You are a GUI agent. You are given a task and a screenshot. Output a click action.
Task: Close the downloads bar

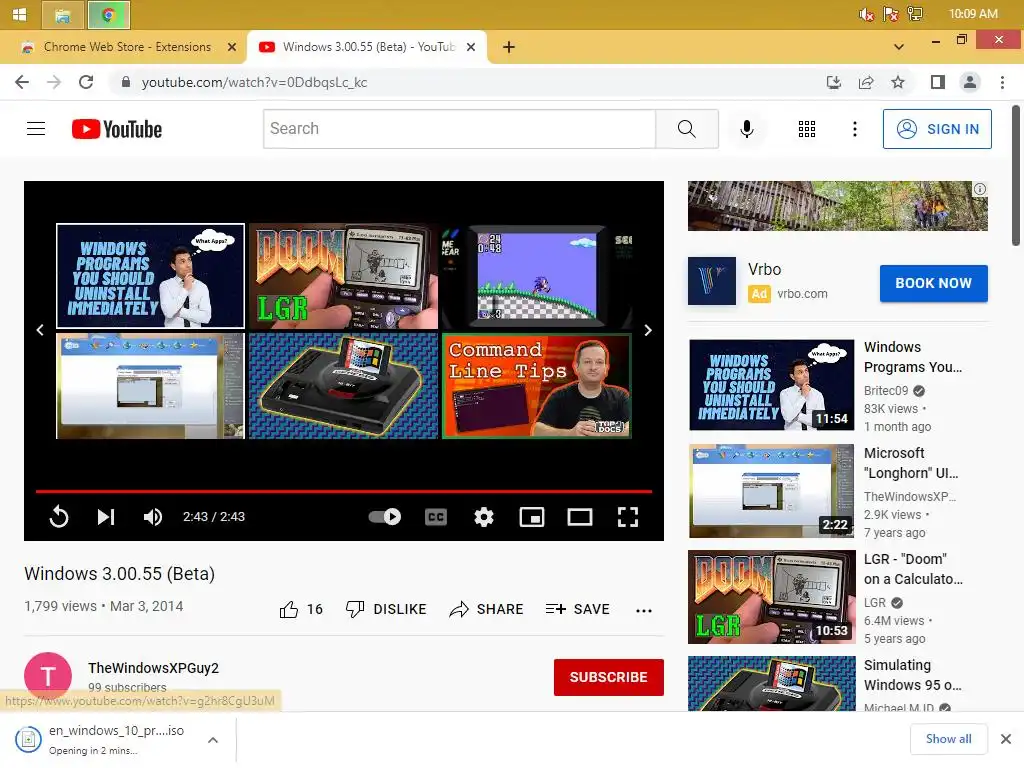pyautogui.click(x=1006, y=739)
